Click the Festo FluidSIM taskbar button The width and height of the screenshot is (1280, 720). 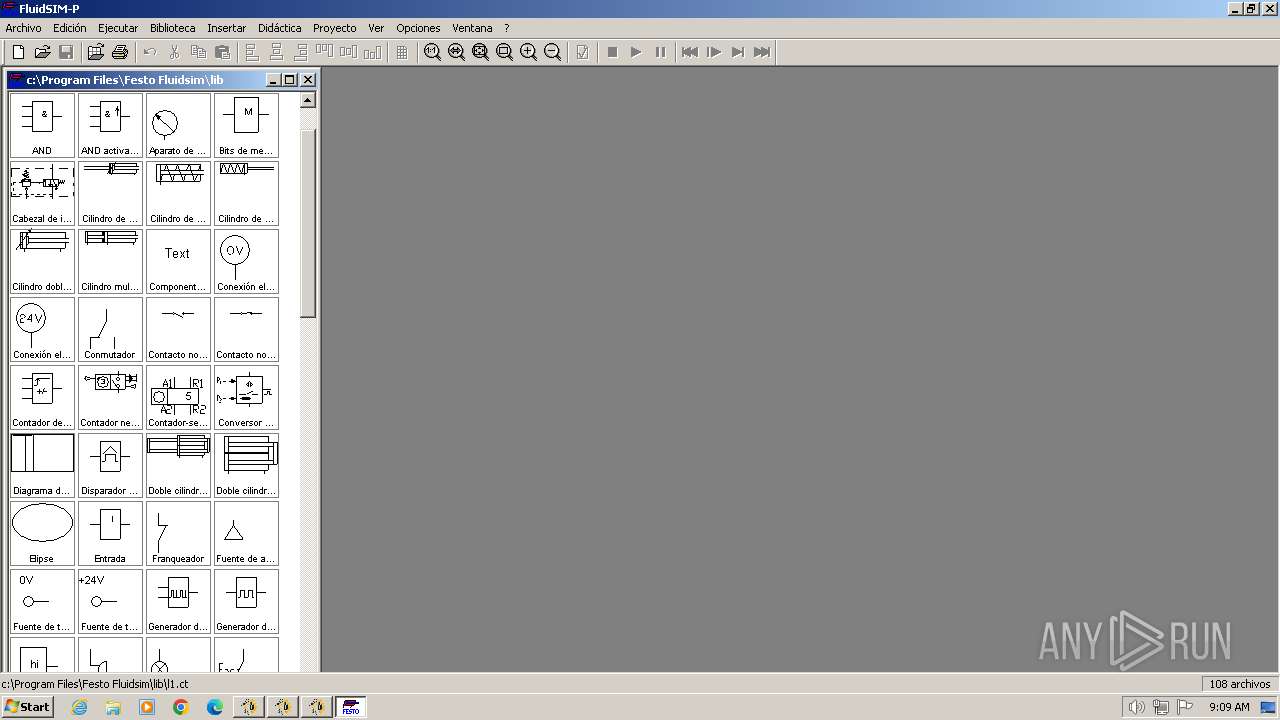(351, 707)
